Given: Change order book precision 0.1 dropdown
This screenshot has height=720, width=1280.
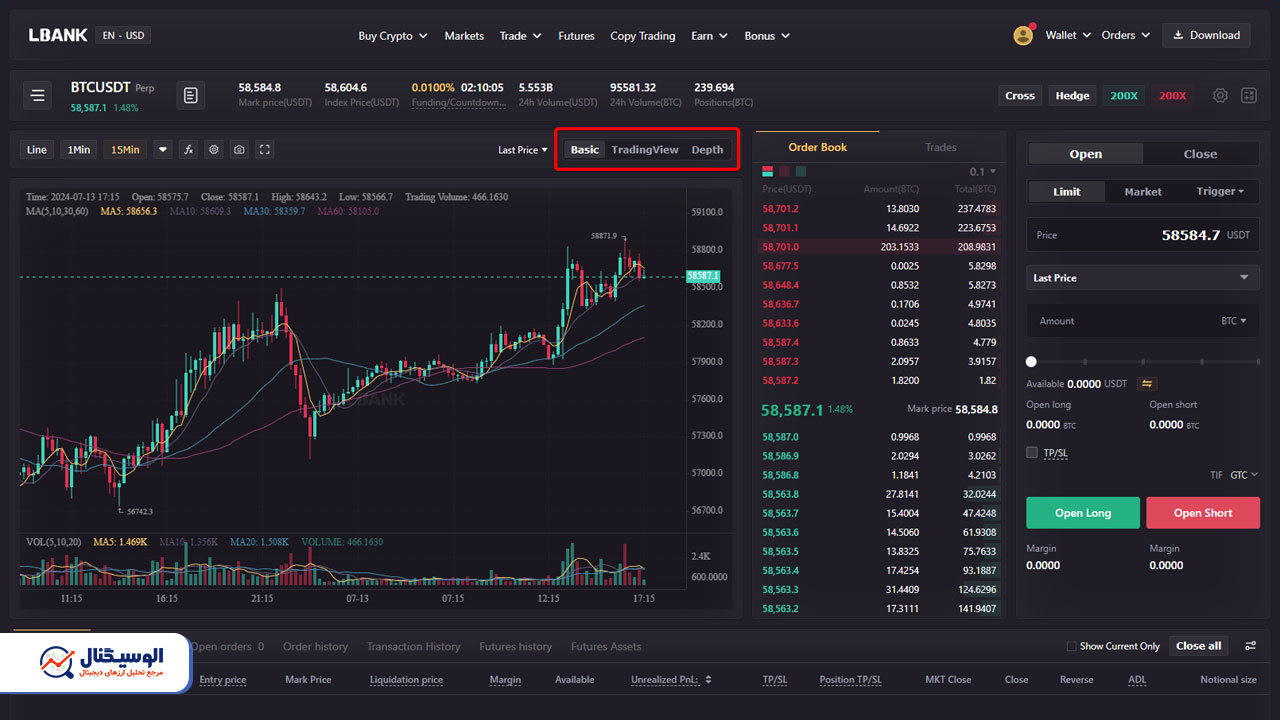Looking at the screenshot, I should (x=983, y=172).
